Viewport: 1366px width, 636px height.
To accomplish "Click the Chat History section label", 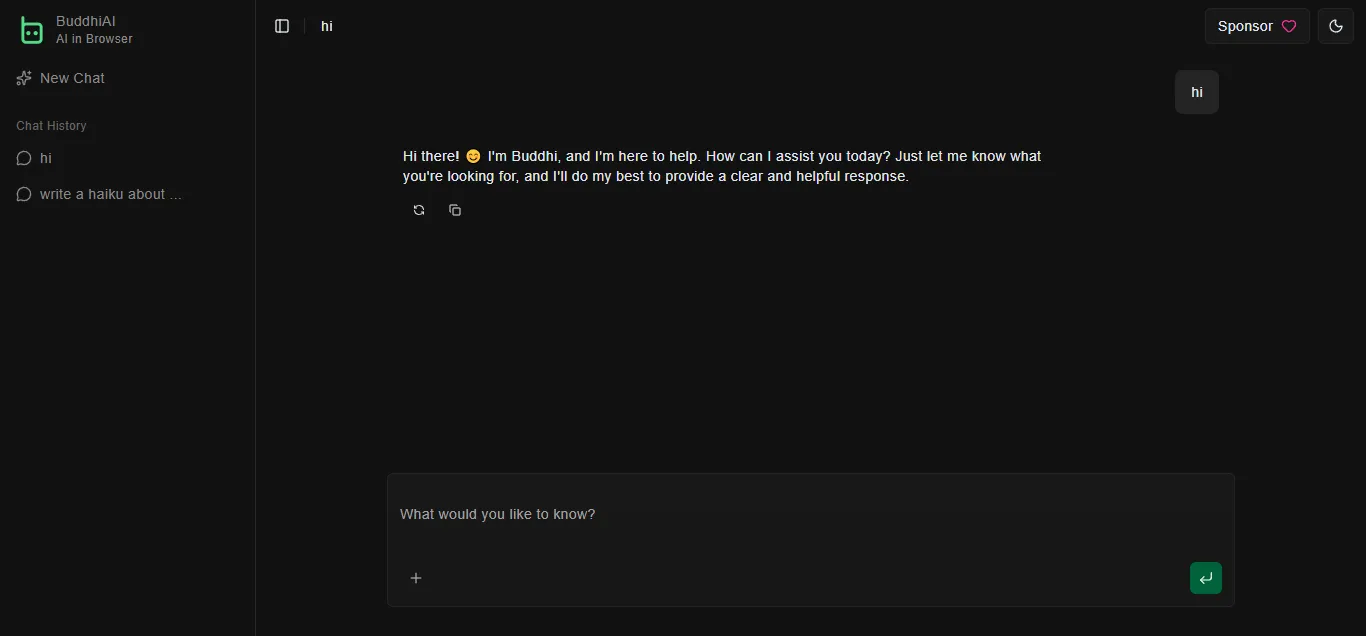I will (x=51, y=126).
